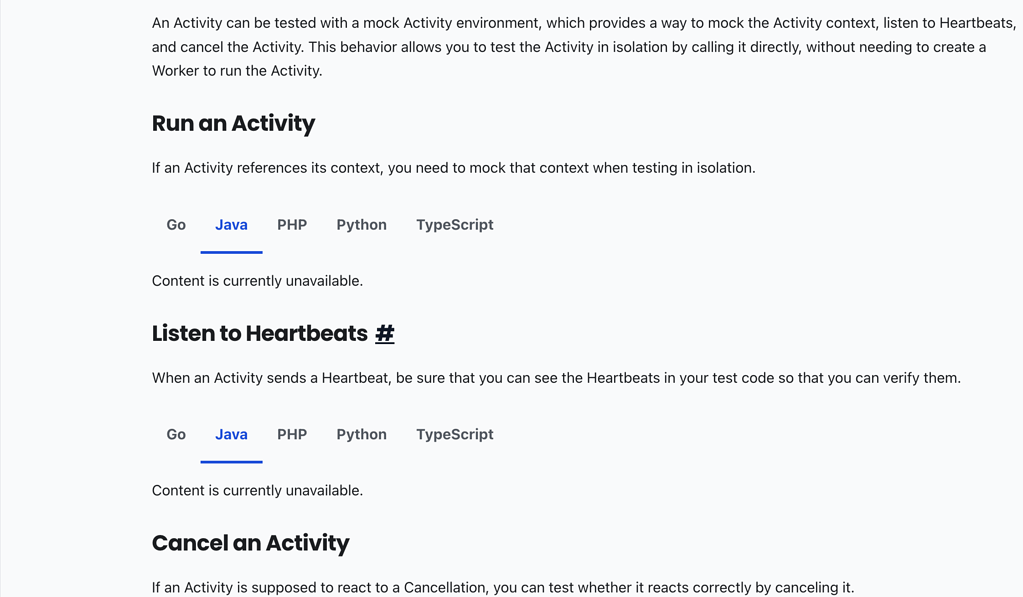Select the TypeScript tab under Run an Activity
The image size is (1023, 597).
pos(454,224)
